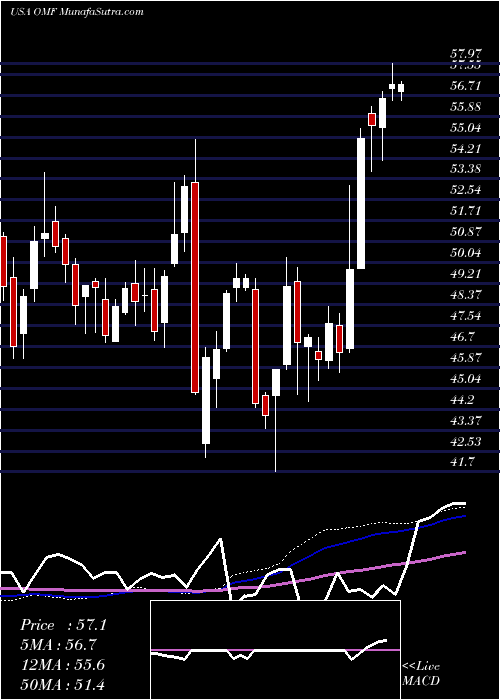500x700 pixels.
Task: Select the 54.21 price axis label
Action: click(466, 148)
